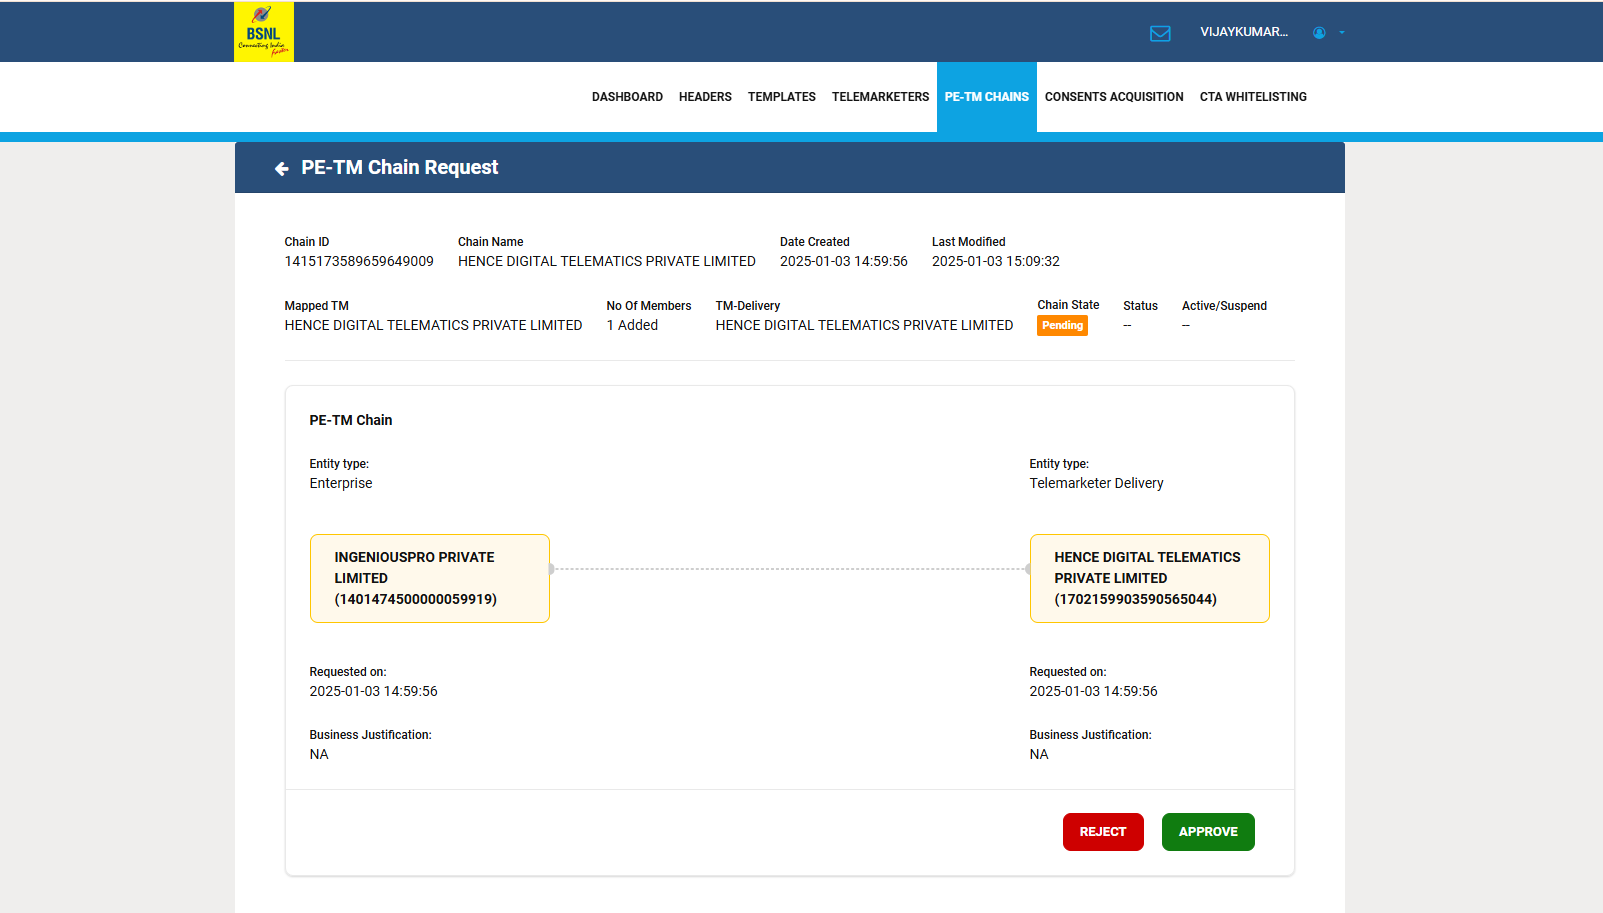Viewport: 1603px width, 913px height.
Task: Open CTA Whitelisting menu item
Action: click(x=1253, y=97)
